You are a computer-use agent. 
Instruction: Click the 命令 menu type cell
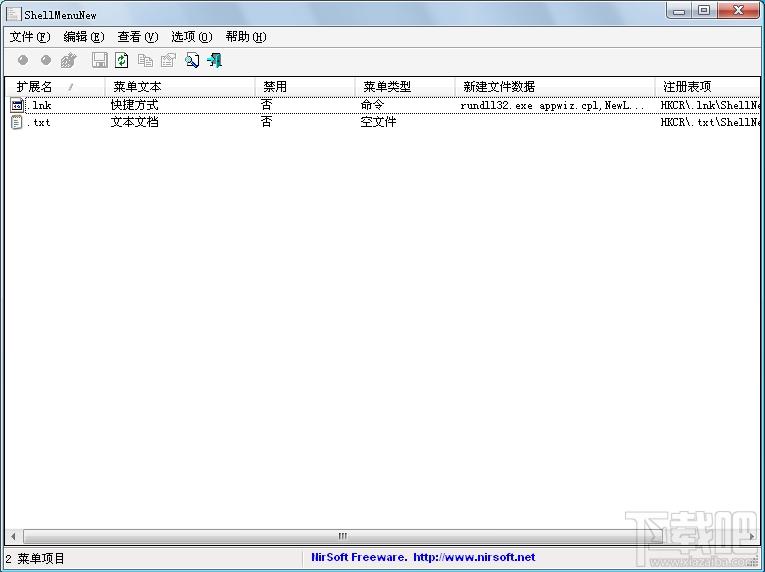point(372,105)
